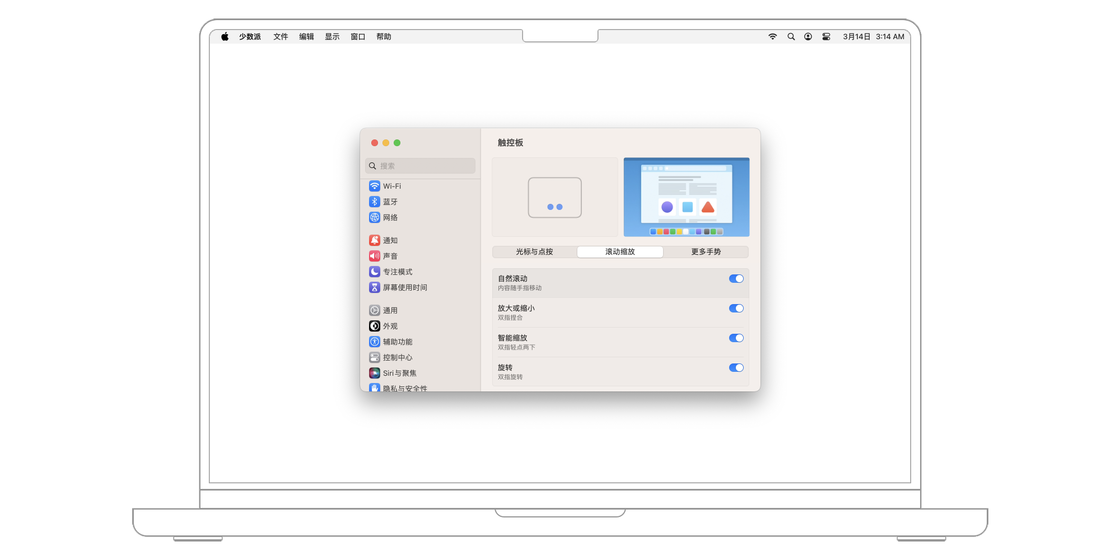Viewport: 1120px width, 560px height.
Task: Click the yellow minimize window button
Action: tap(386, 143)
